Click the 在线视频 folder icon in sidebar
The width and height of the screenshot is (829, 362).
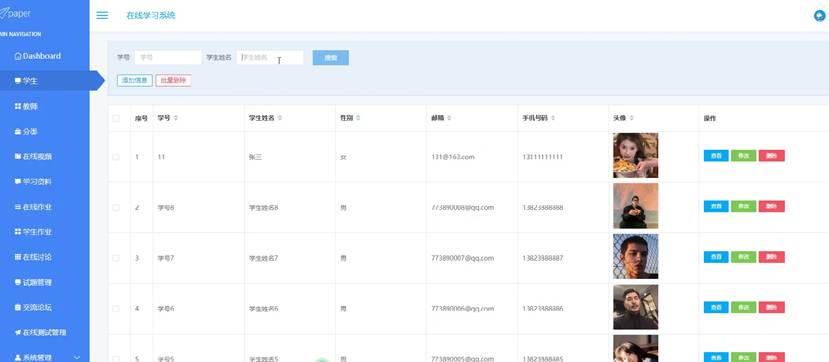[x=18, y=156]
